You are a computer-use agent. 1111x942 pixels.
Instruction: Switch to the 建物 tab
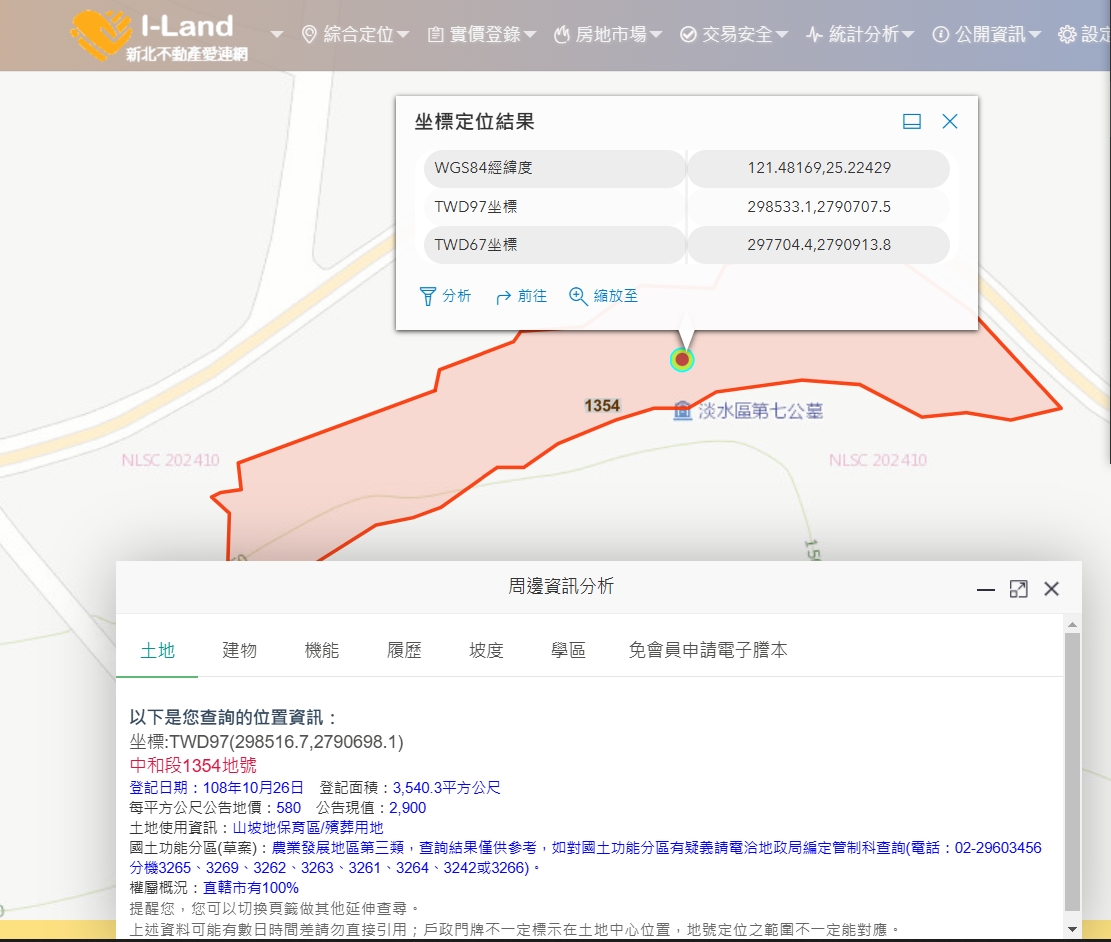point(240,650)
